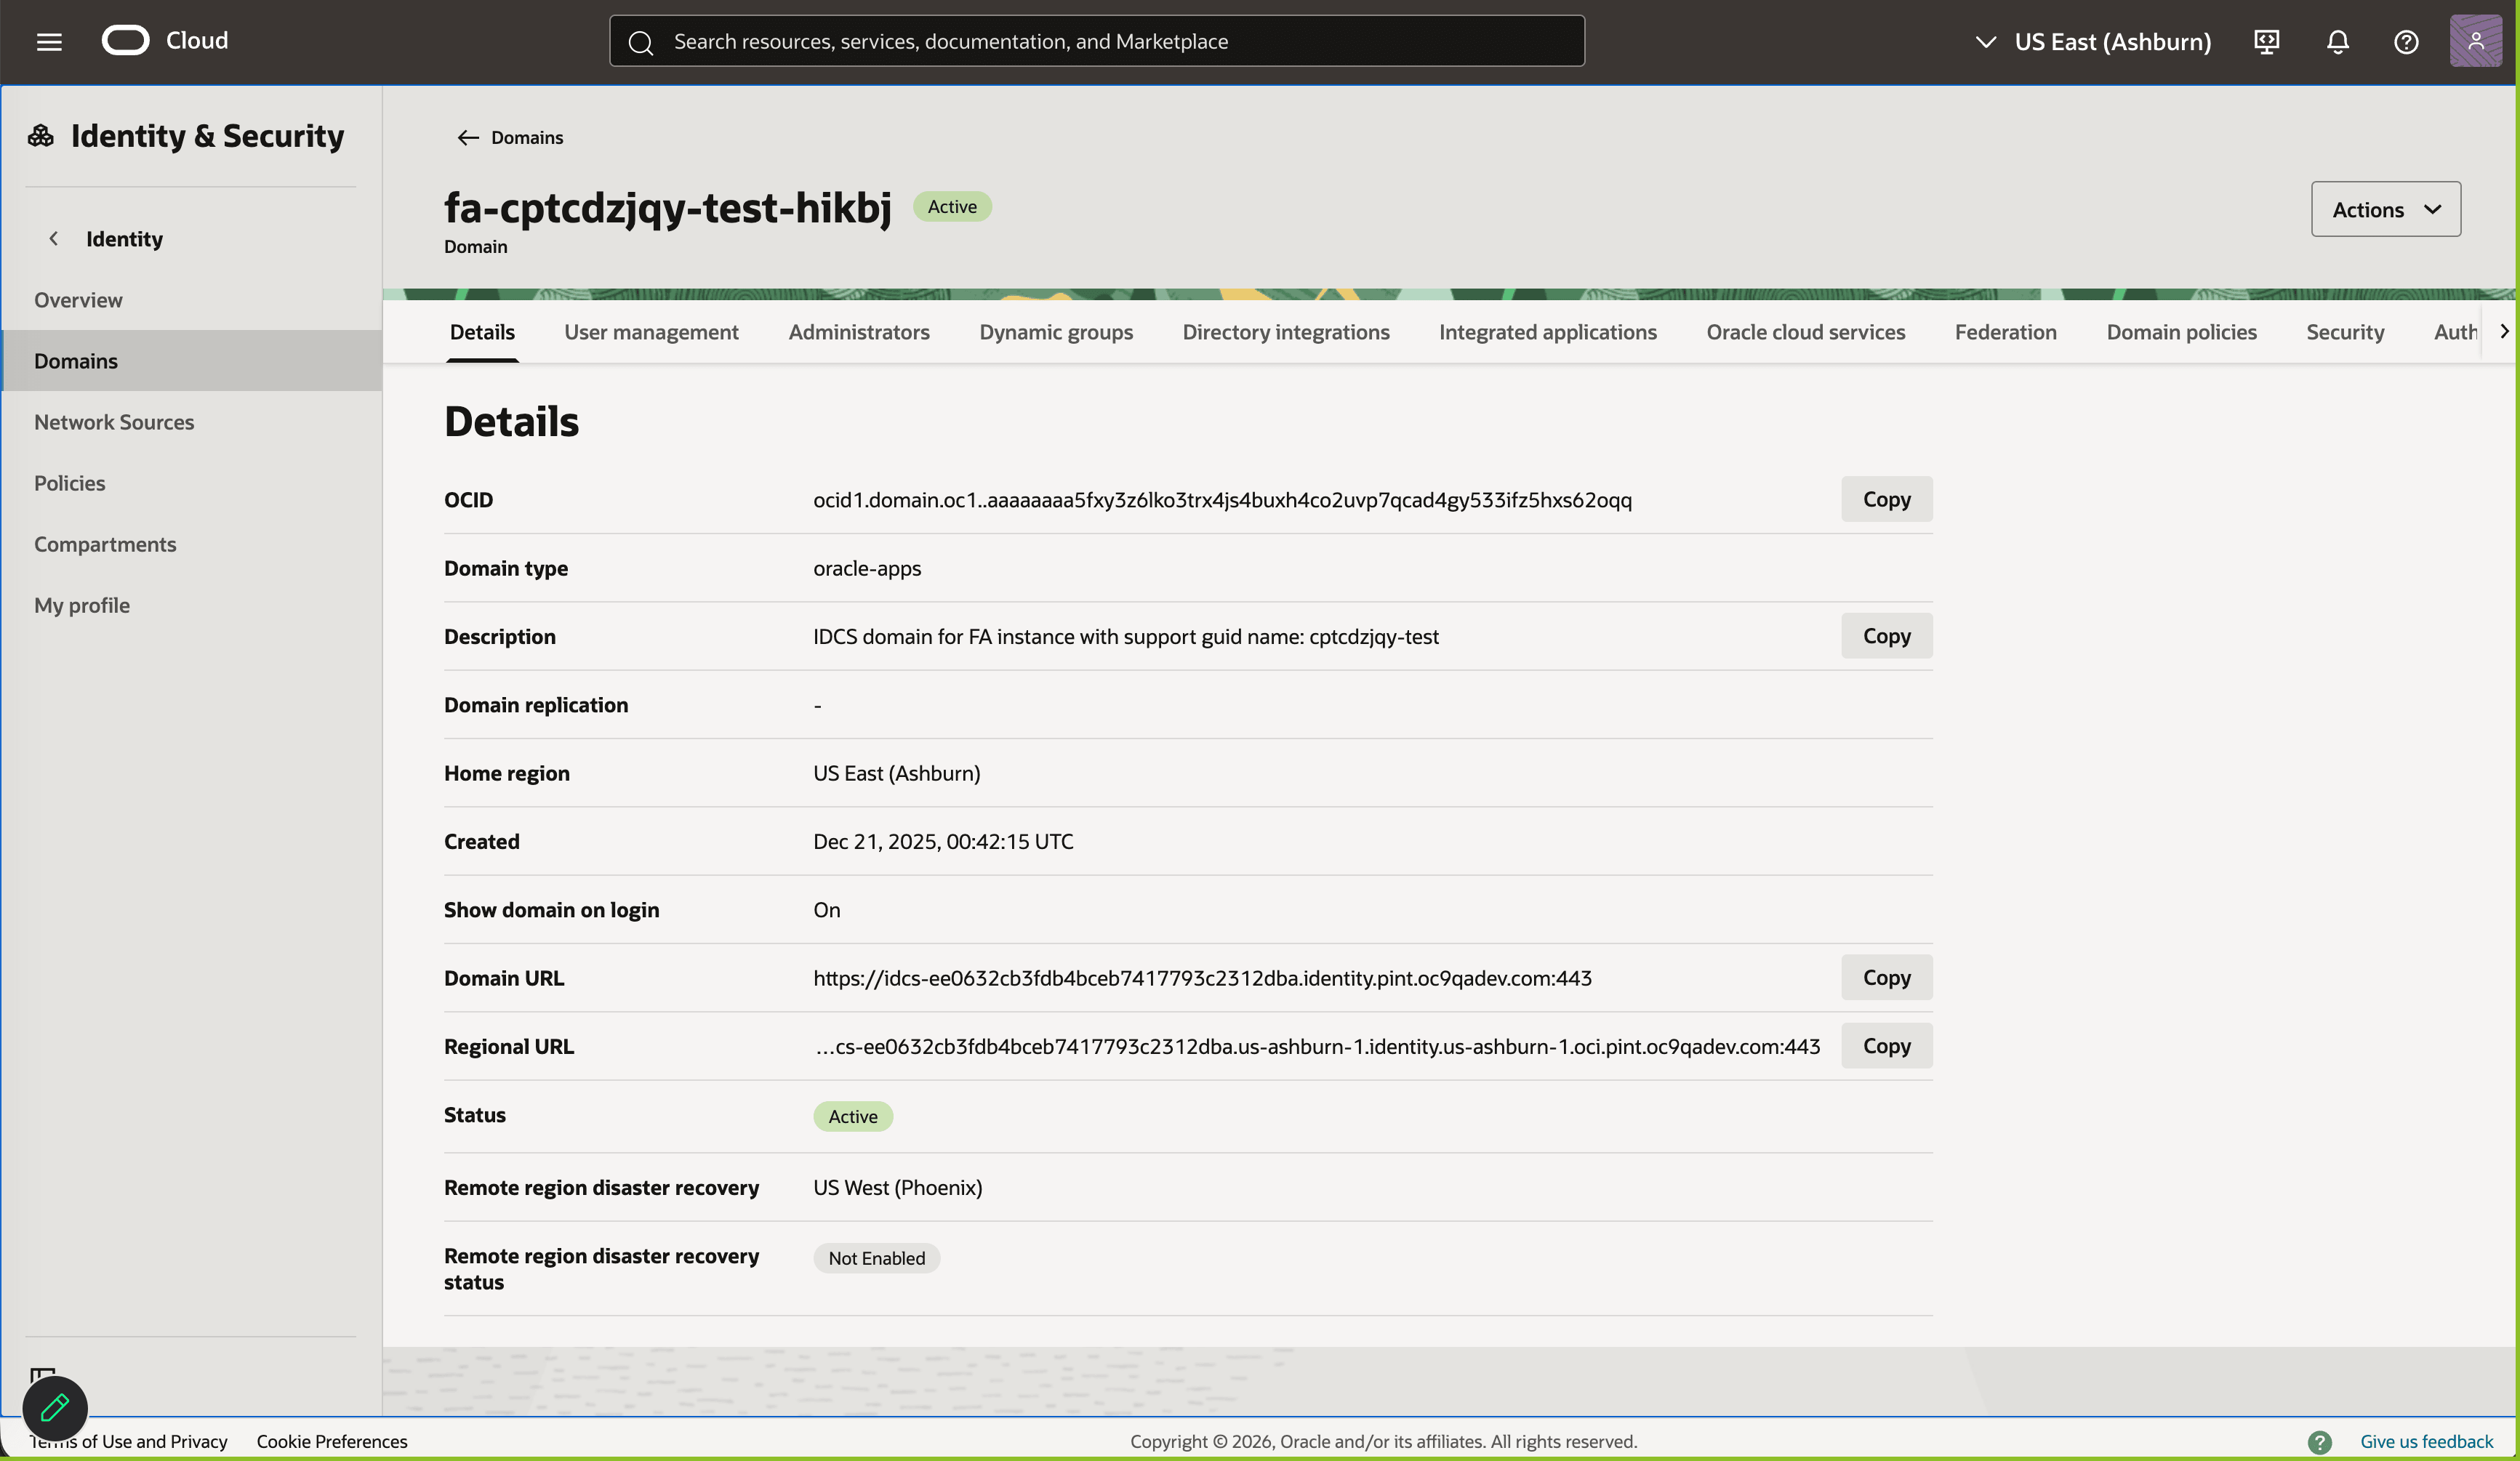Copy the Regional URL

[x=1886, y=1046]
